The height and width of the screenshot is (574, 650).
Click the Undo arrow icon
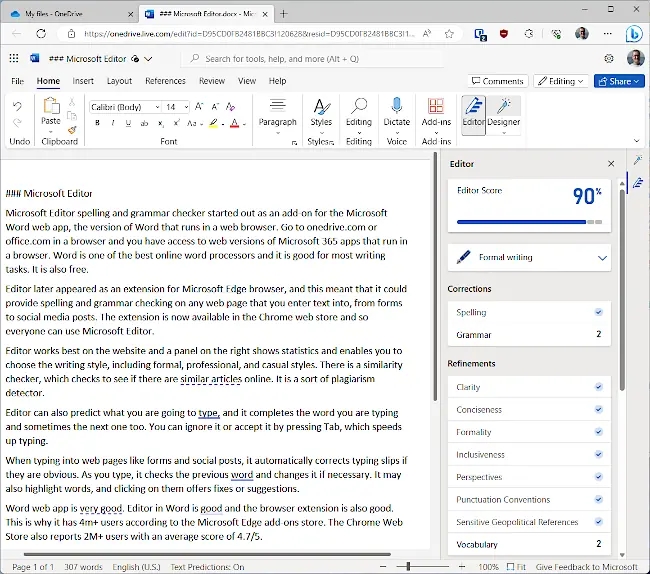pyautogui.click(x=17, y=107)
